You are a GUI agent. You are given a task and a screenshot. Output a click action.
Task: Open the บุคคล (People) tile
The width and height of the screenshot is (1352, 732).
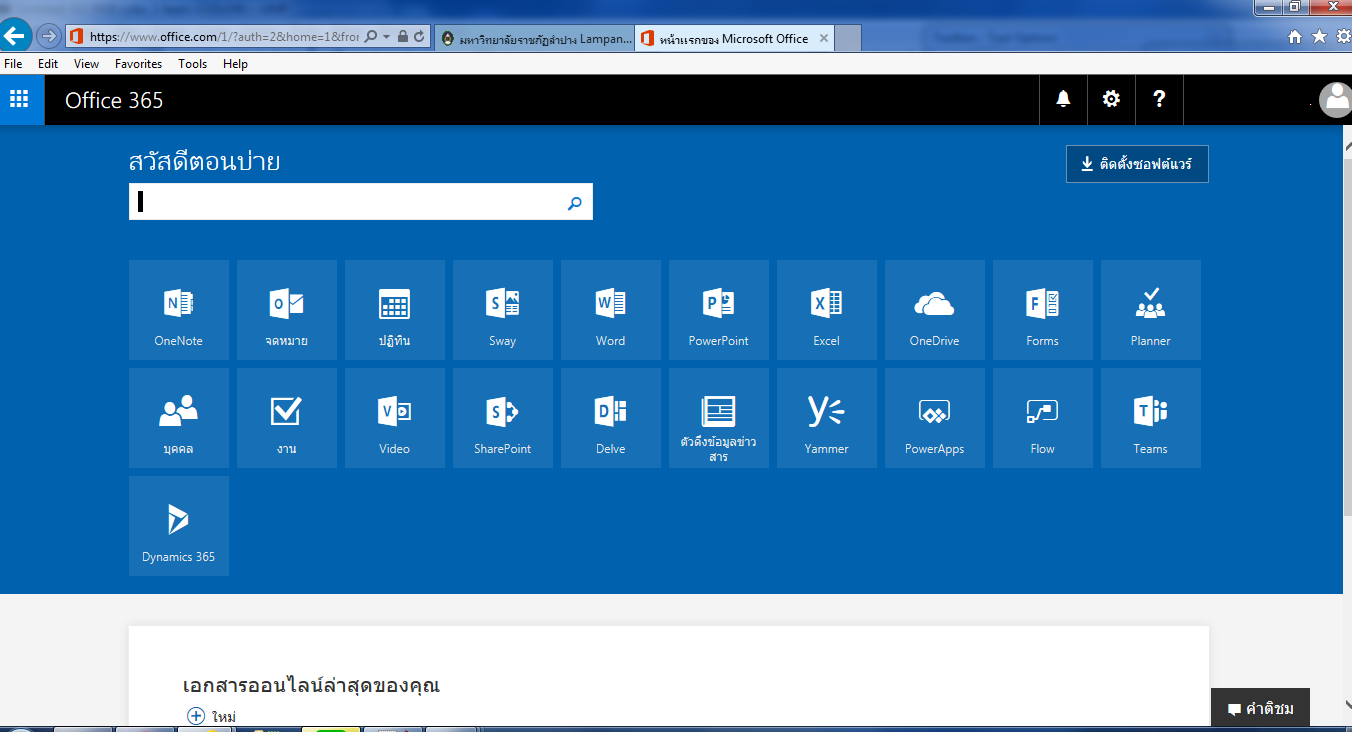pyautogui.click(x=179, y=418)
